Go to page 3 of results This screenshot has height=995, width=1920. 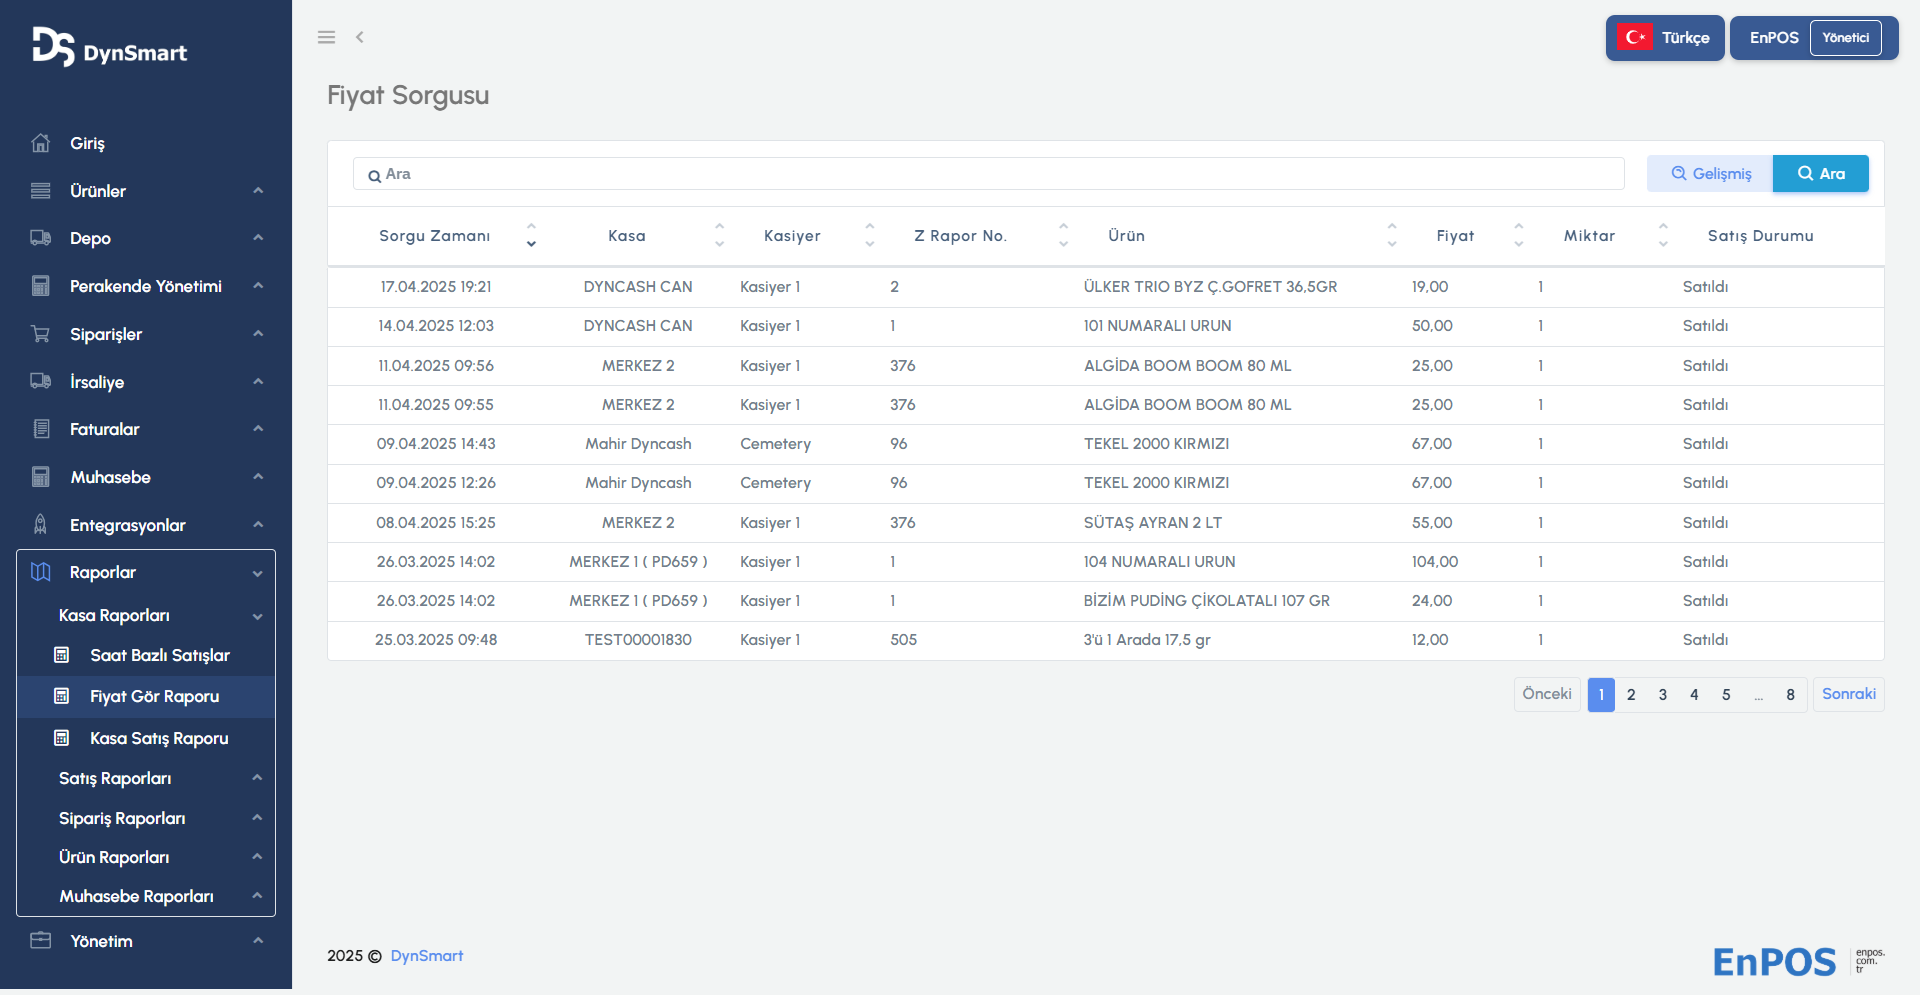[x=1662, y=695]
